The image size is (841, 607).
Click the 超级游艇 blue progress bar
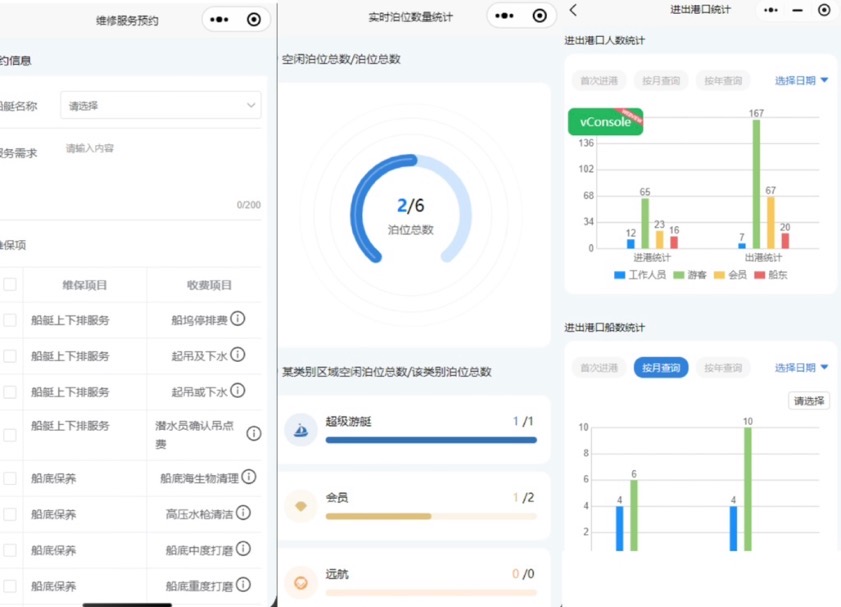pyautogui.click(x=431, y=439)
